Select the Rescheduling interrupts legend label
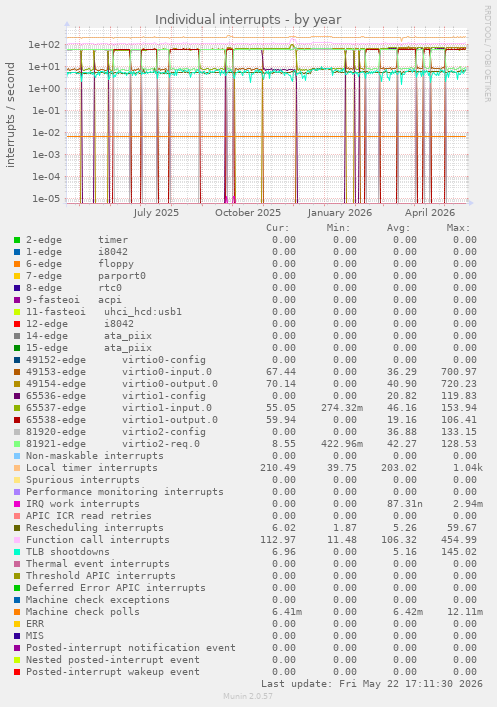The height and width of the screenshot is (707, 497). click(95, 528)
